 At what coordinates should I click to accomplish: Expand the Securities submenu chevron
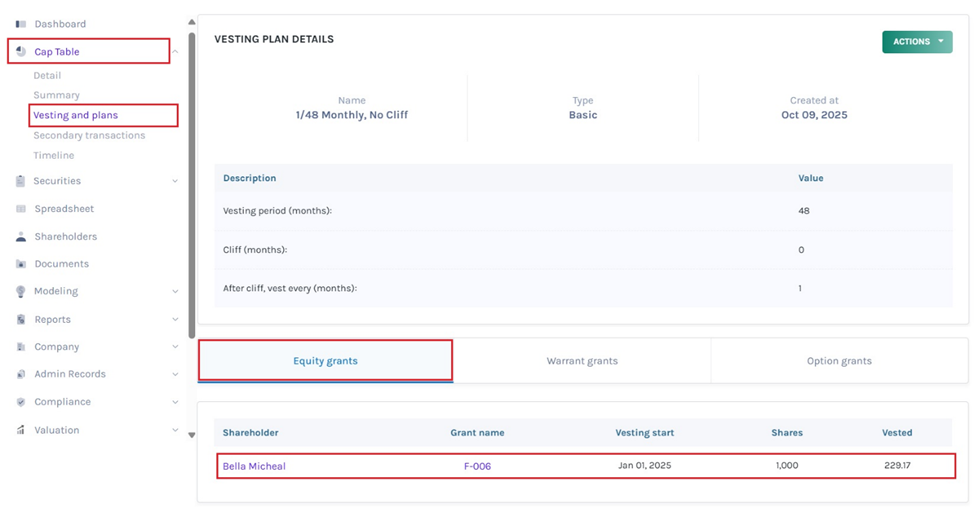[x=175, y=181]
